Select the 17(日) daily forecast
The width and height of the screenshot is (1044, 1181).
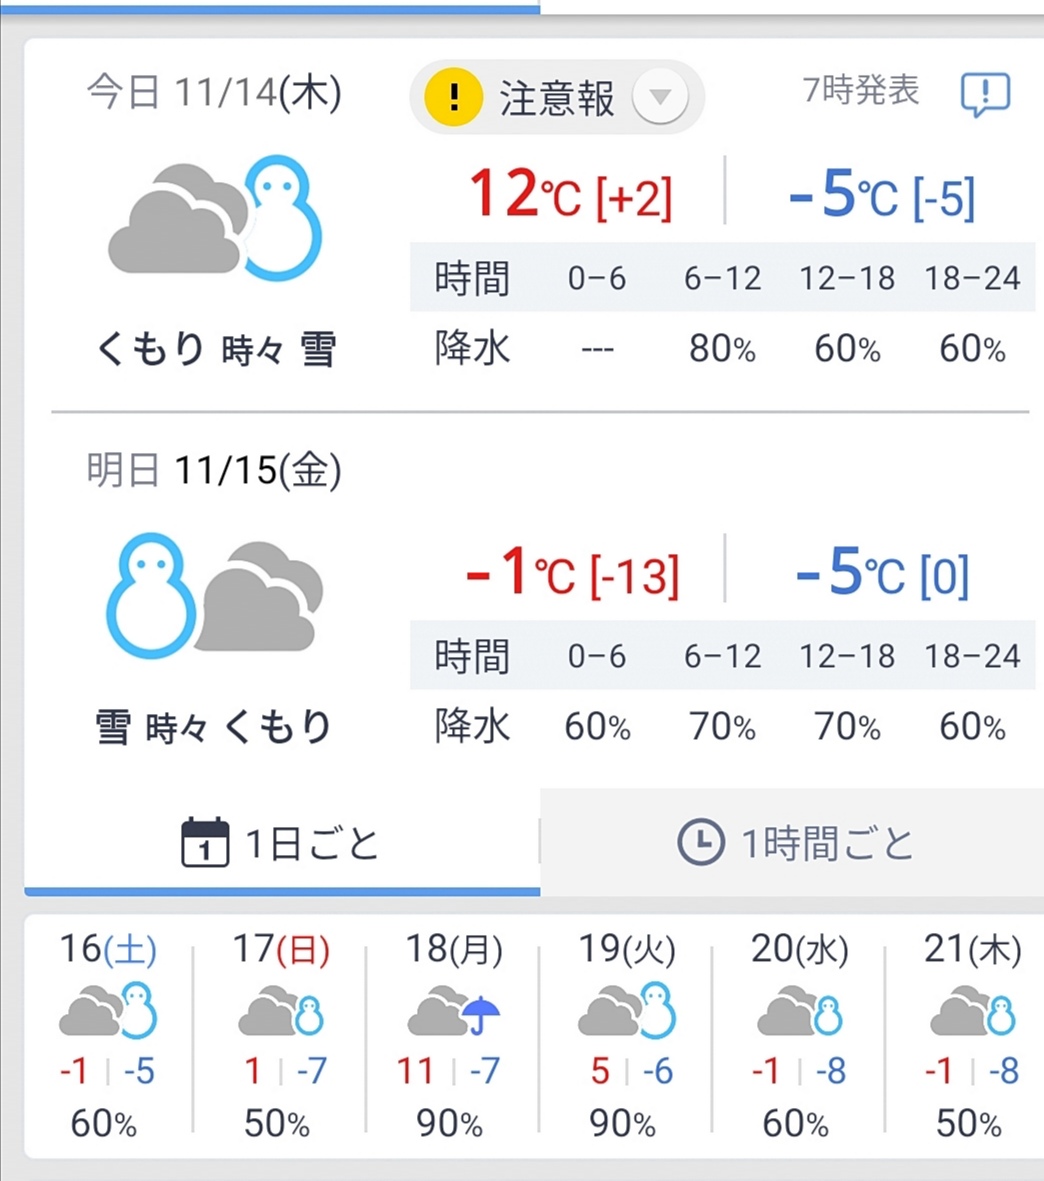point(280,1036)
